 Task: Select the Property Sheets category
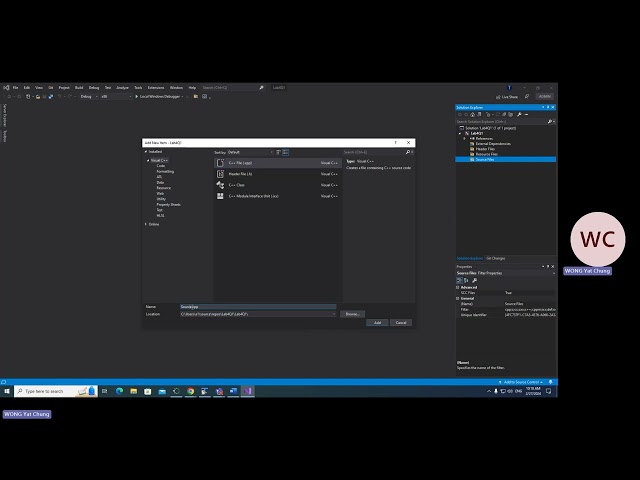coord(168,204)
